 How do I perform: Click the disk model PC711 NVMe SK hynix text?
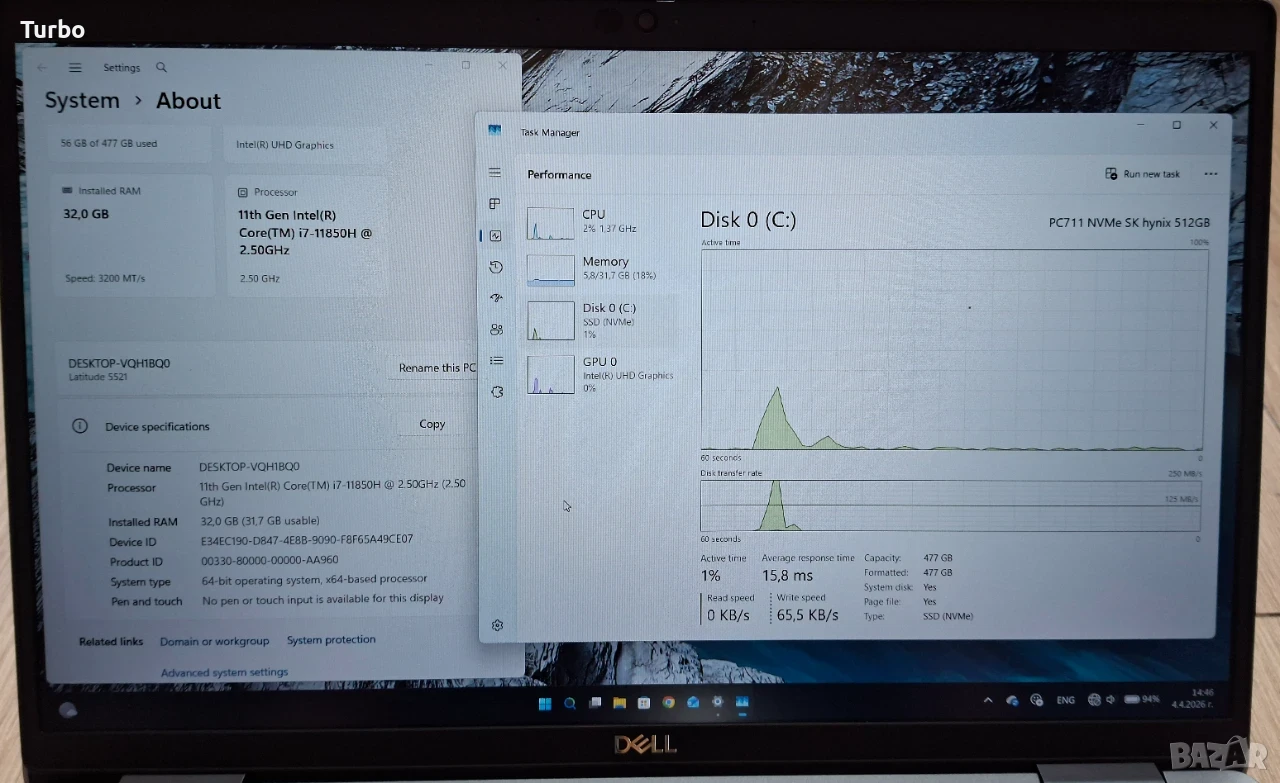[x=1129, y=222]
